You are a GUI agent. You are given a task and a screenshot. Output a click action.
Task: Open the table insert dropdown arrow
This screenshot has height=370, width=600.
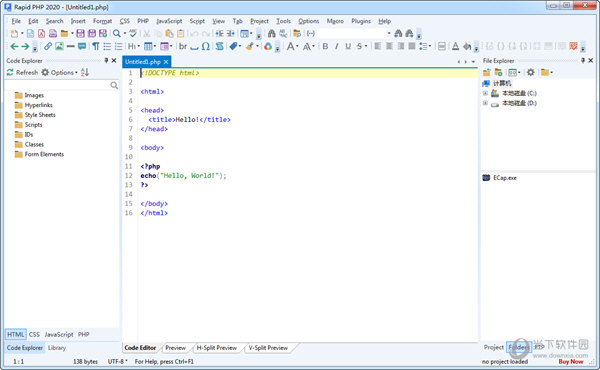[x=155, y=47]
